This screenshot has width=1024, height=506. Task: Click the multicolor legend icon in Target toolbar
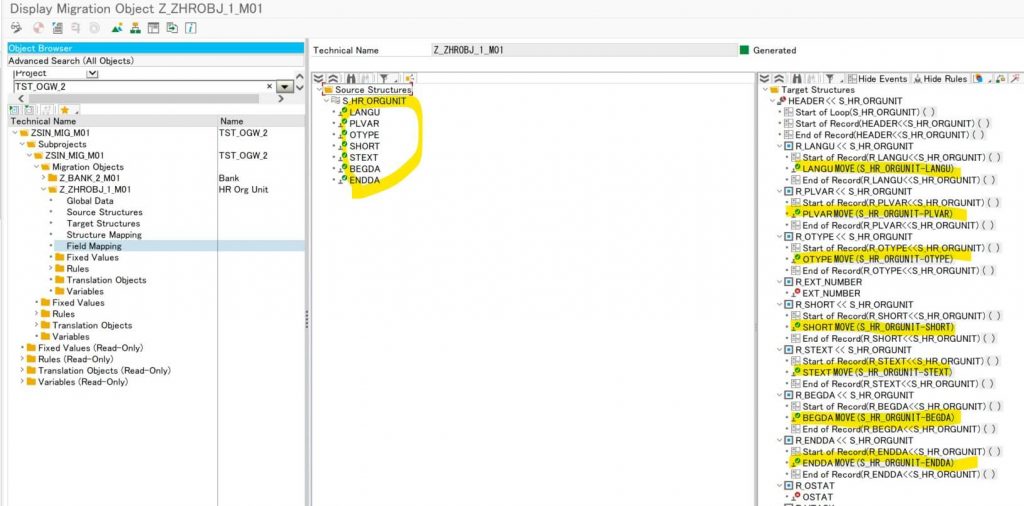tap(978, 78)
